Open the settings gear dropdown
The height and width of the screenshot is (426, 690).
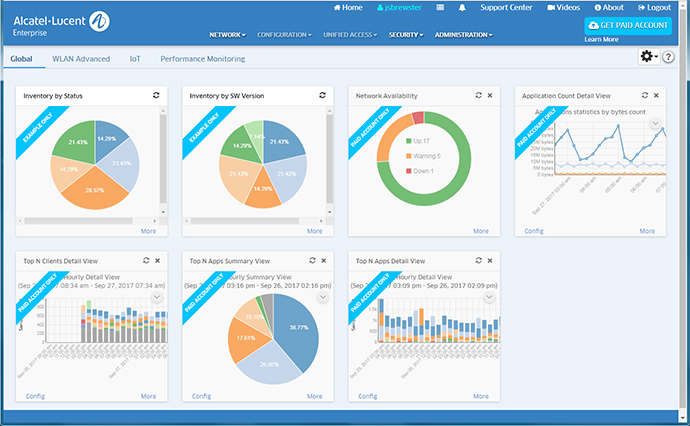pos(649,58)
